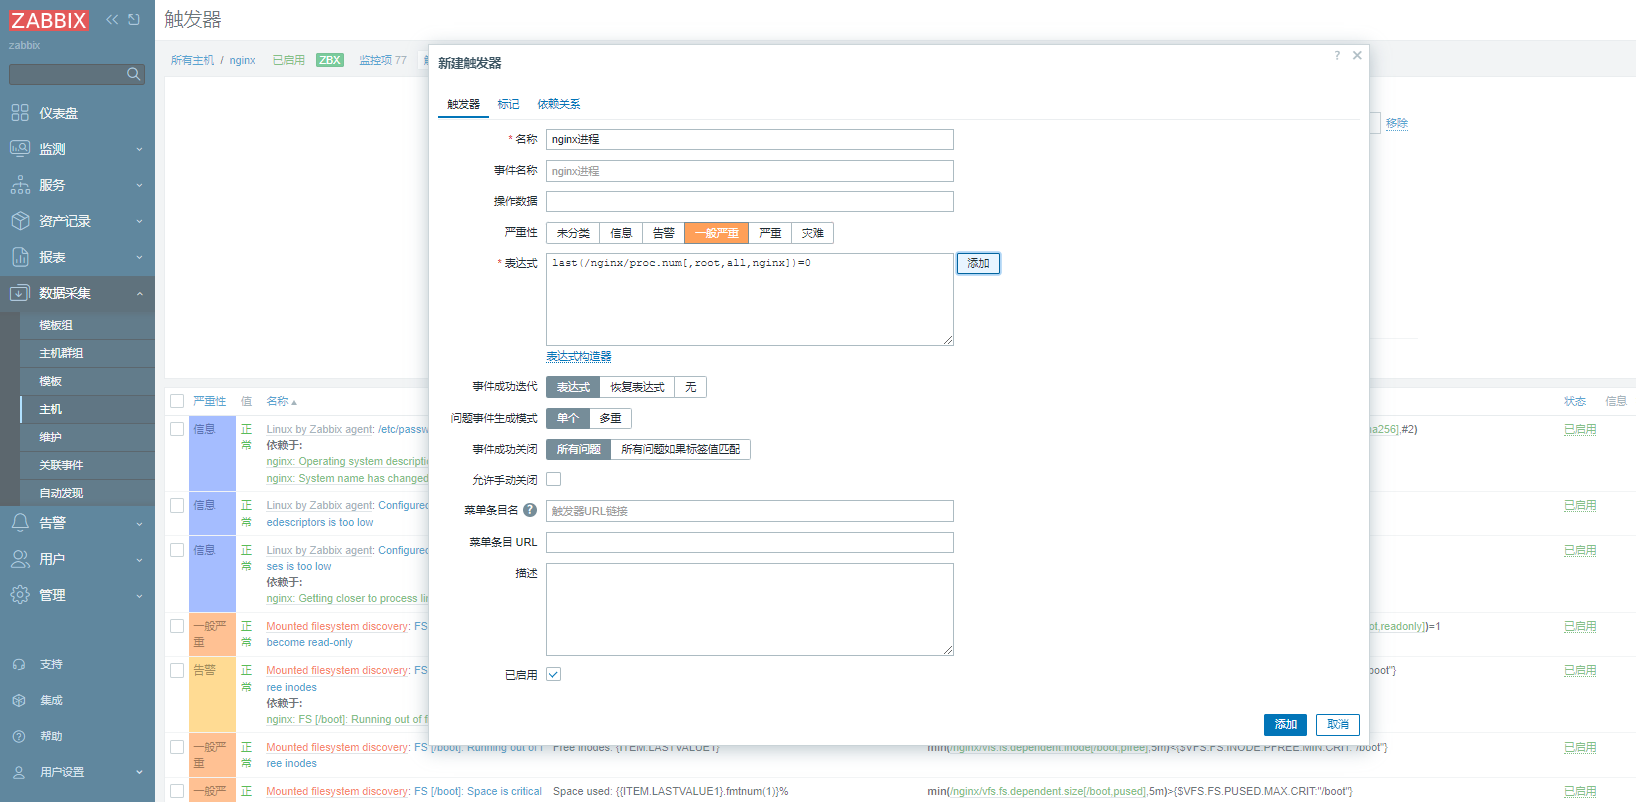Toggle 允许手动关闭 checkbox

pos(553,479)
